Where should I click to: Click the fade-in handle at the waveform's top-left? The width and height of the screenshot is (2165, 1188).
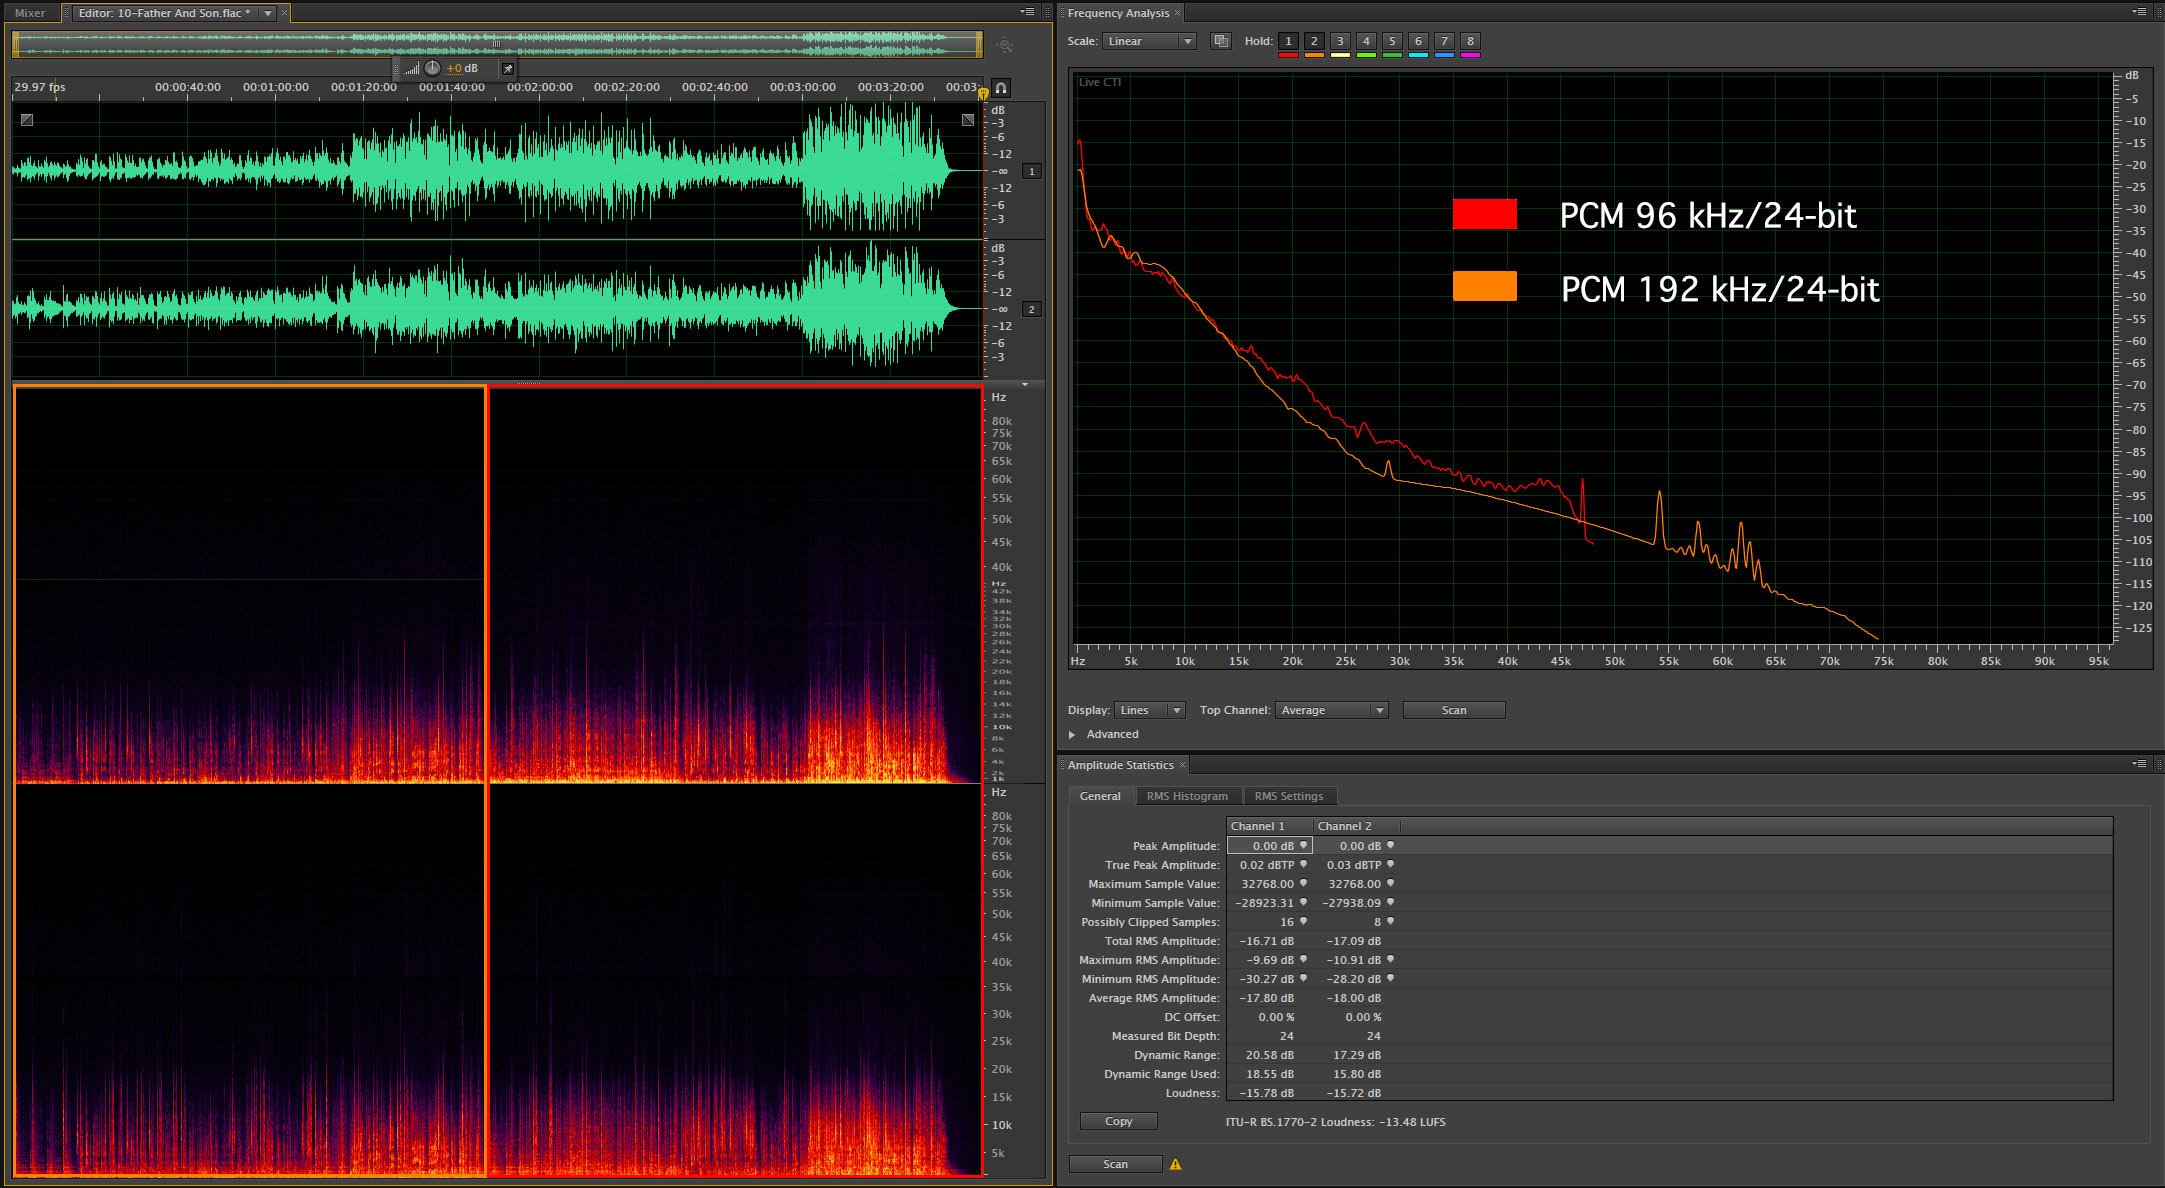click(27, 120)
